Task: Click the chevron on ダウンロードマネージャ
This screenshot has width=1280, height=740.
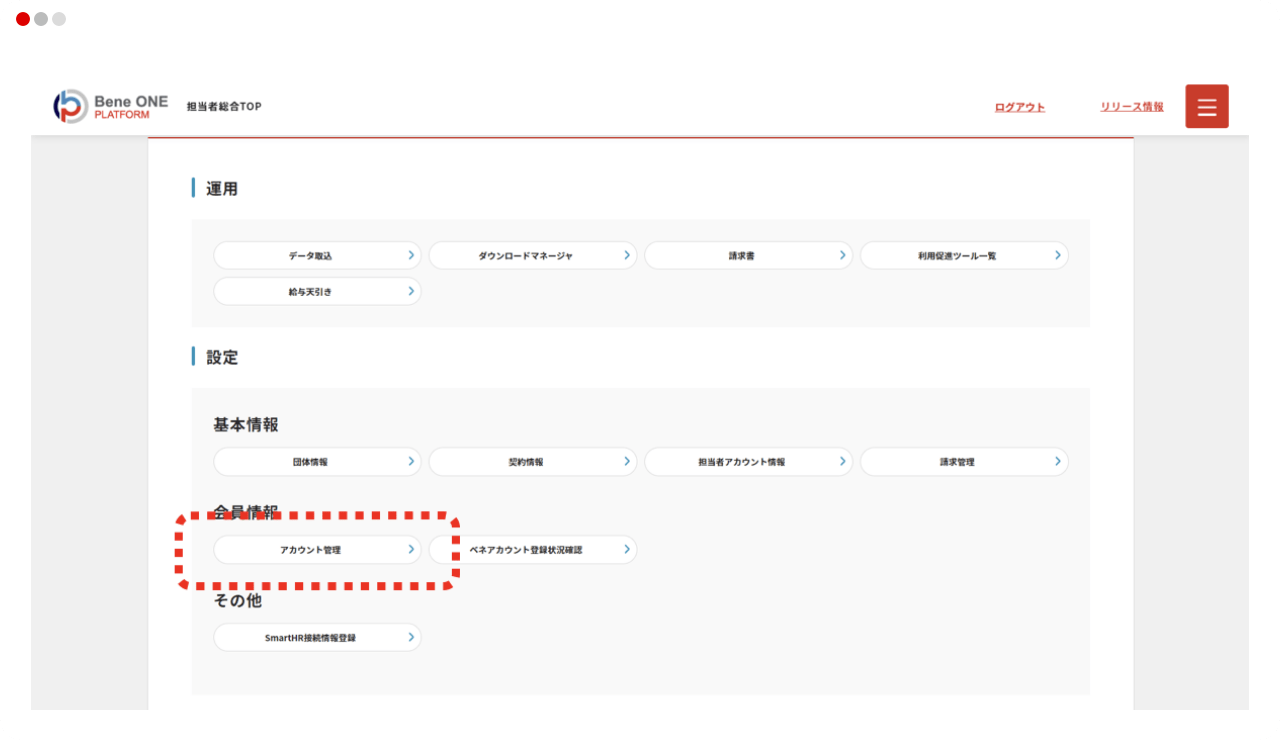Action: (x=627, y=256)
